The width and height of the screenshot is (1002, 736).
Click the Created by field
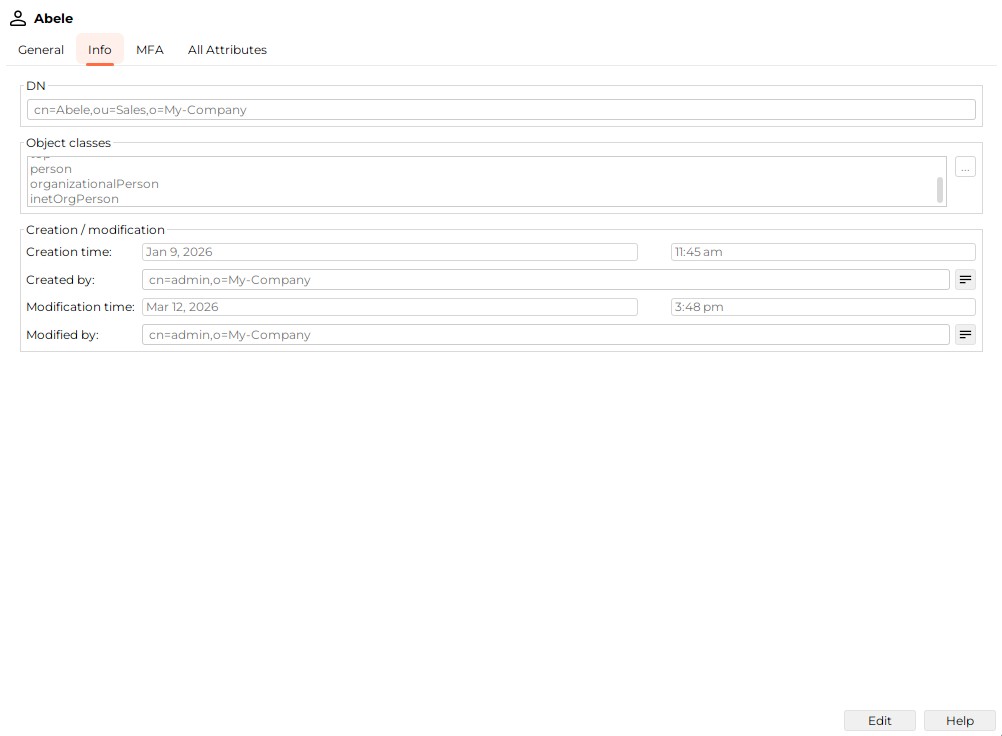tap(546, 280)
